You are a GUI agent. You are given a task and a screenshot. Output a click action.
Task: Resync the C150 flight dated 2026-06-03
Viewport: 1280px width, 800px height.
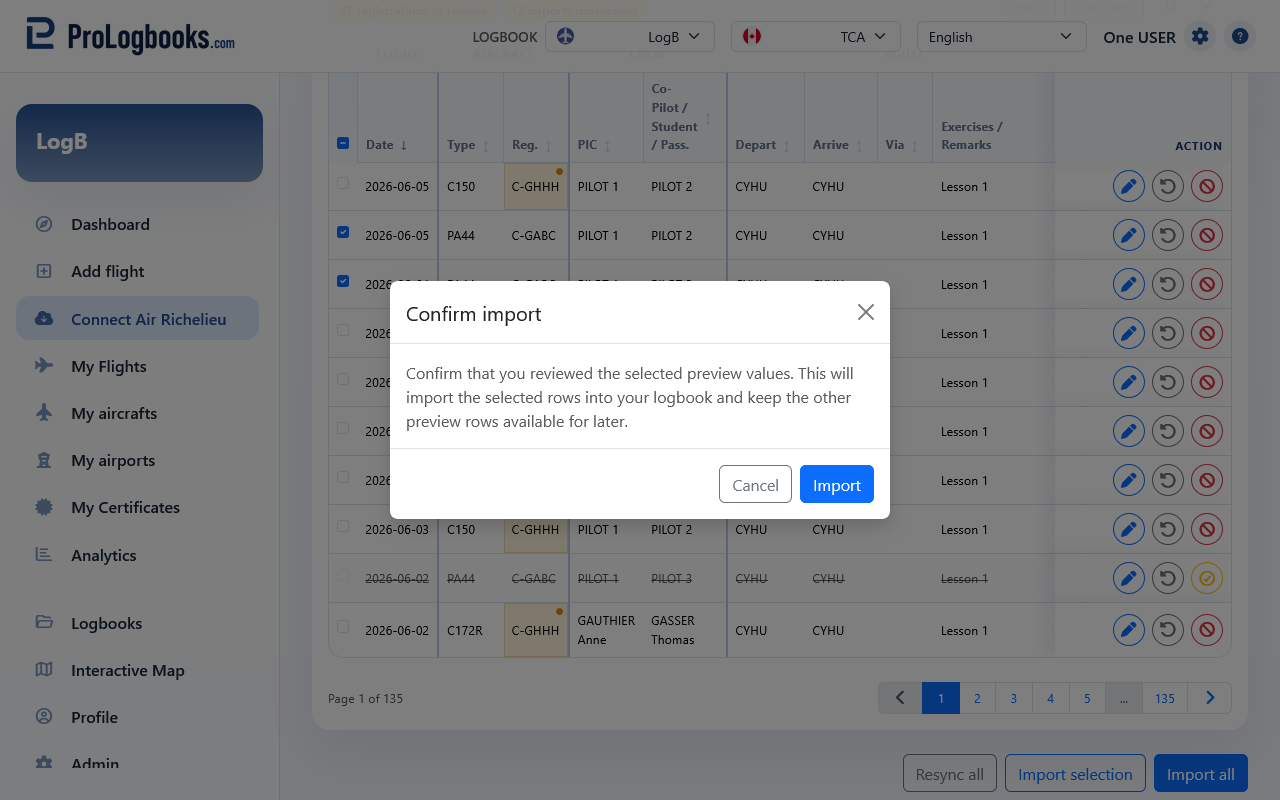1168,529
